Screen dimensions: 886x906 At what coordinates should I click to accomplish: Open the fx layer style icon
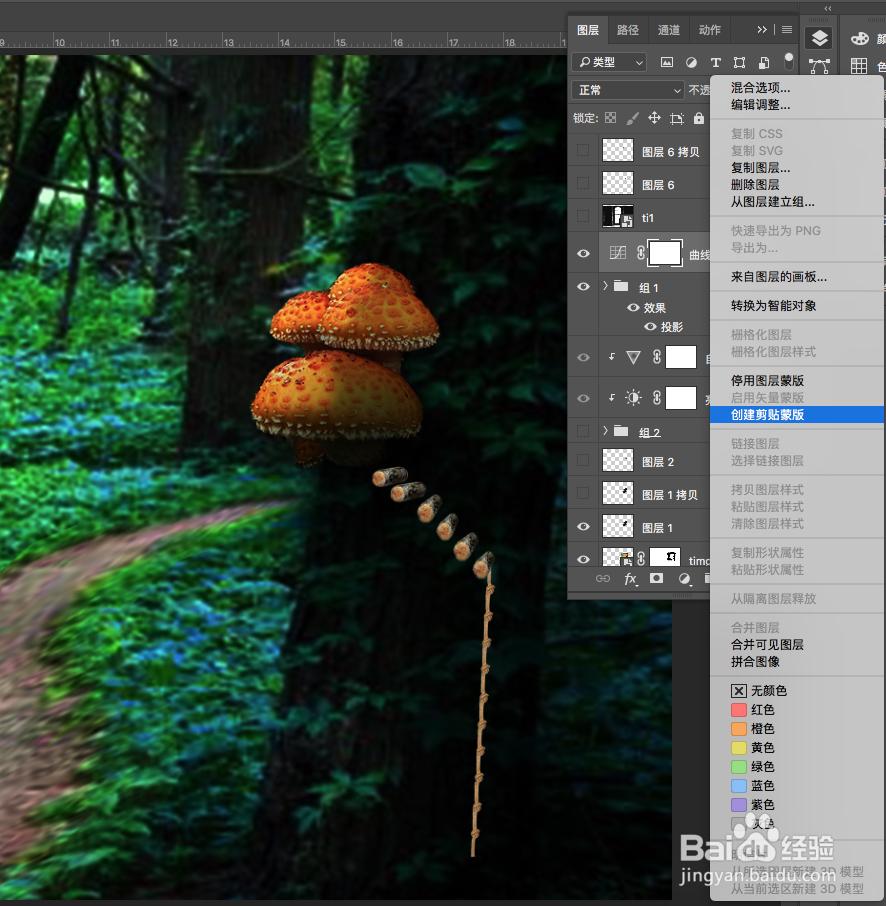[629, 579]
